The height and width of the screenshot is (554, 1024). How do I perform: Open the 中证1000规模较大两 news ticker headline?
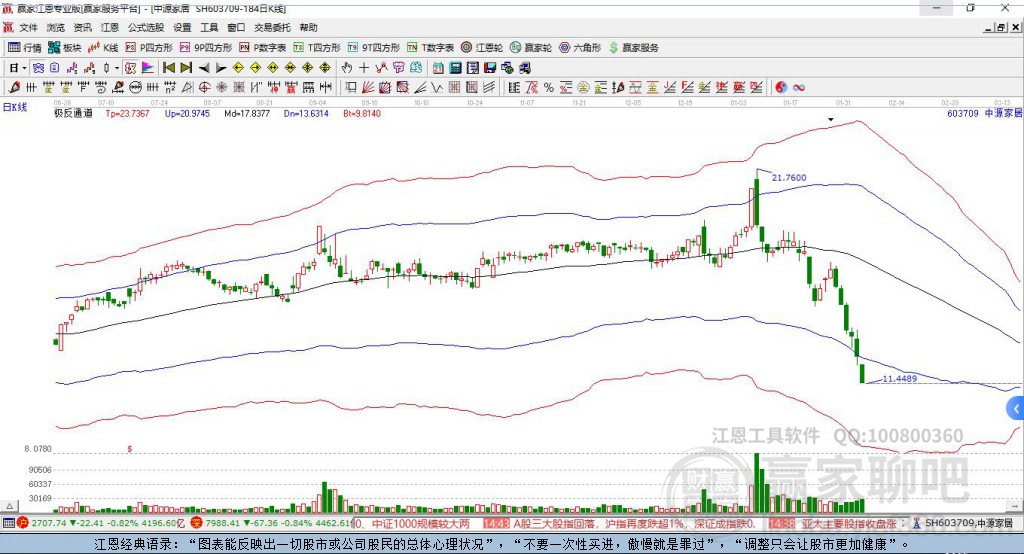[x=421, y=523]
